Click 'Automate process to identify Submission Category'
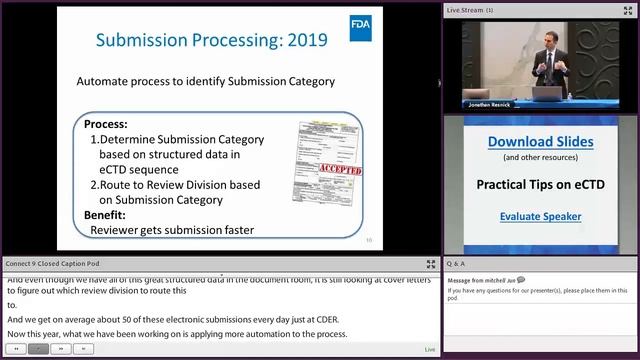Viewport: 640px width, 360px height. coord(206,81)
